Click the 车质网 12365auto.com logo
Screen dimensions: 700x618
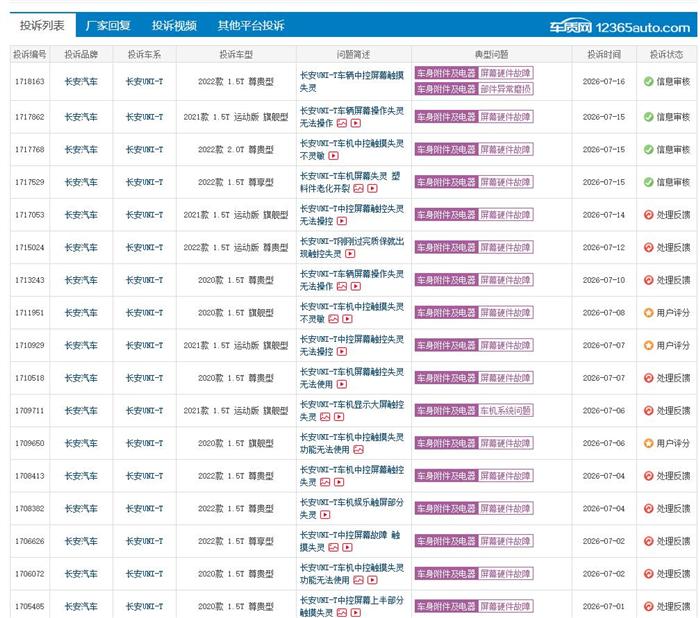coord(620,27)
